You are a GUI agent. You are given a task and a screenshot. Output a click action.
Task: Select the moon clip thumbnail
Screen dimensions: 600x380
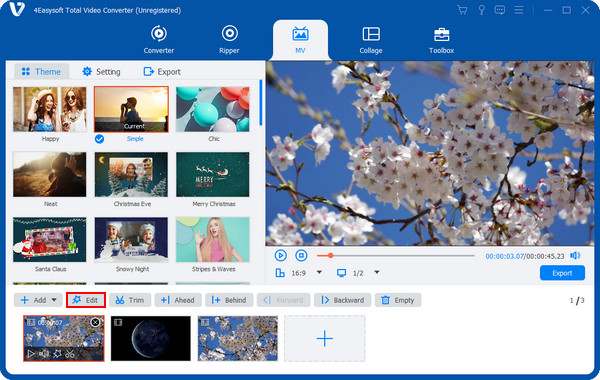(x=151, y=338)
